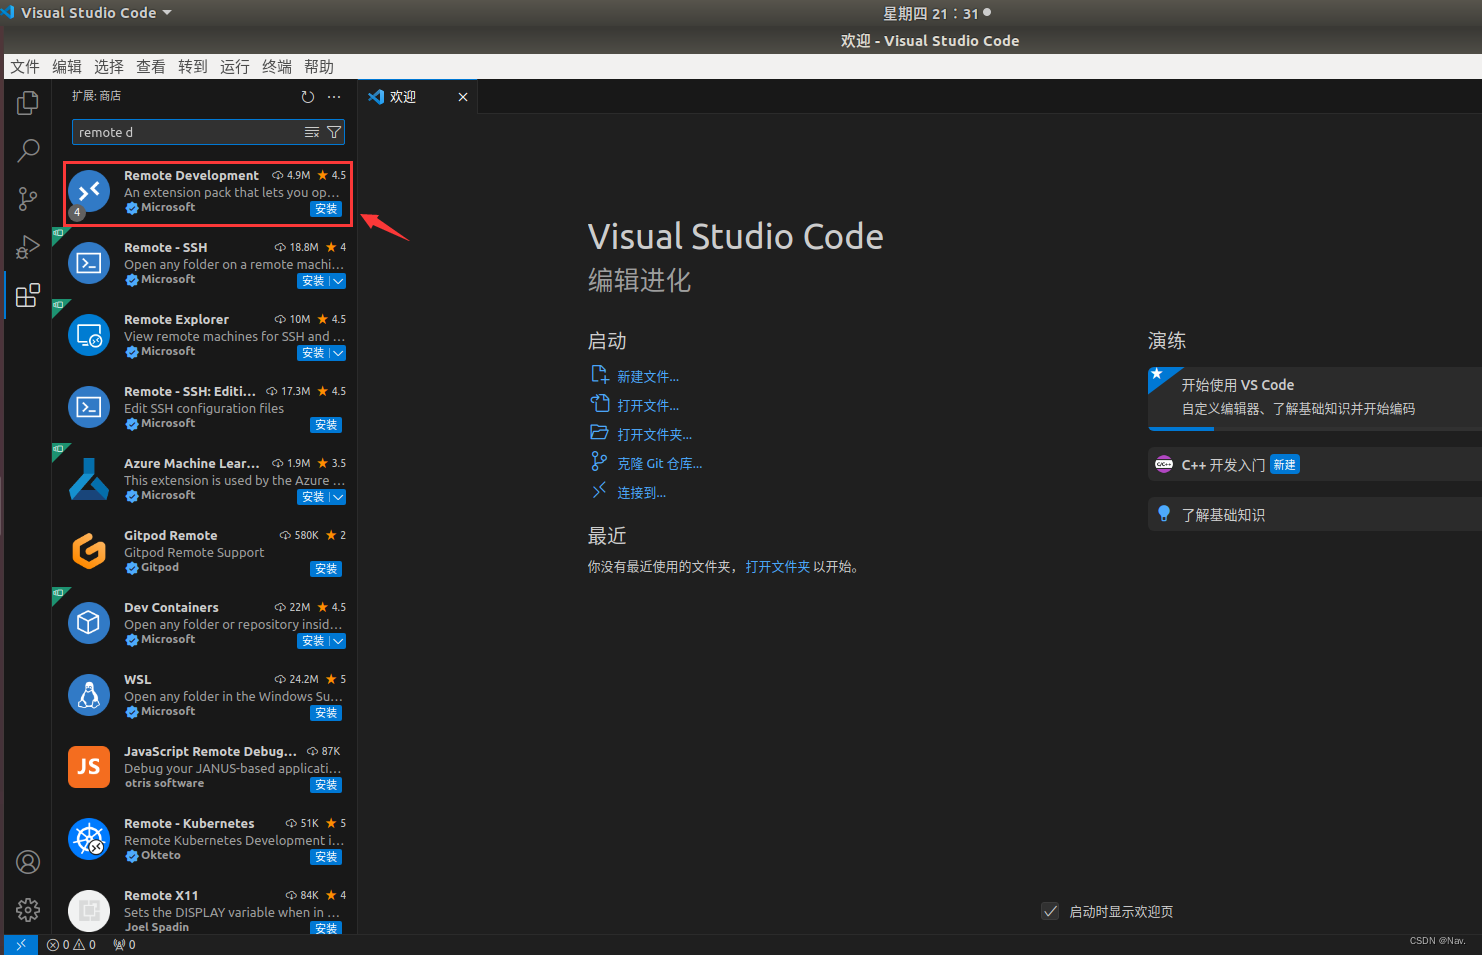Viewport: 1482px width, 955px height.
Task: Toggle show welcome page on startup checkbox
Action: point(1050,911)
